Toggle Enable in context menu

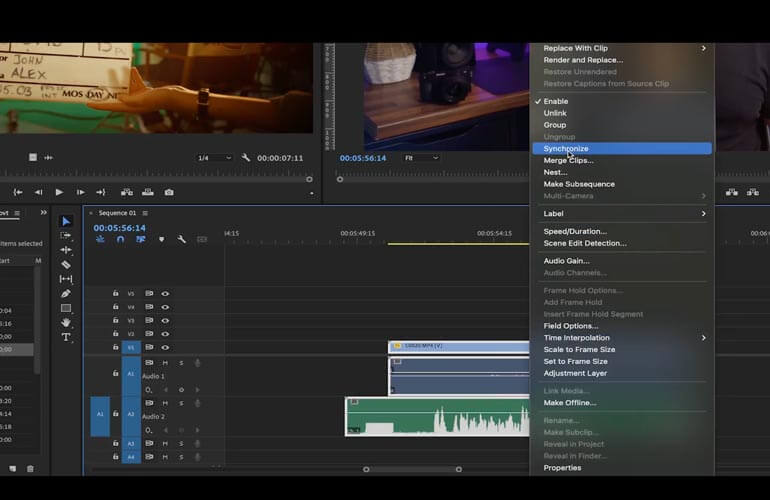(x=622, y=101)
